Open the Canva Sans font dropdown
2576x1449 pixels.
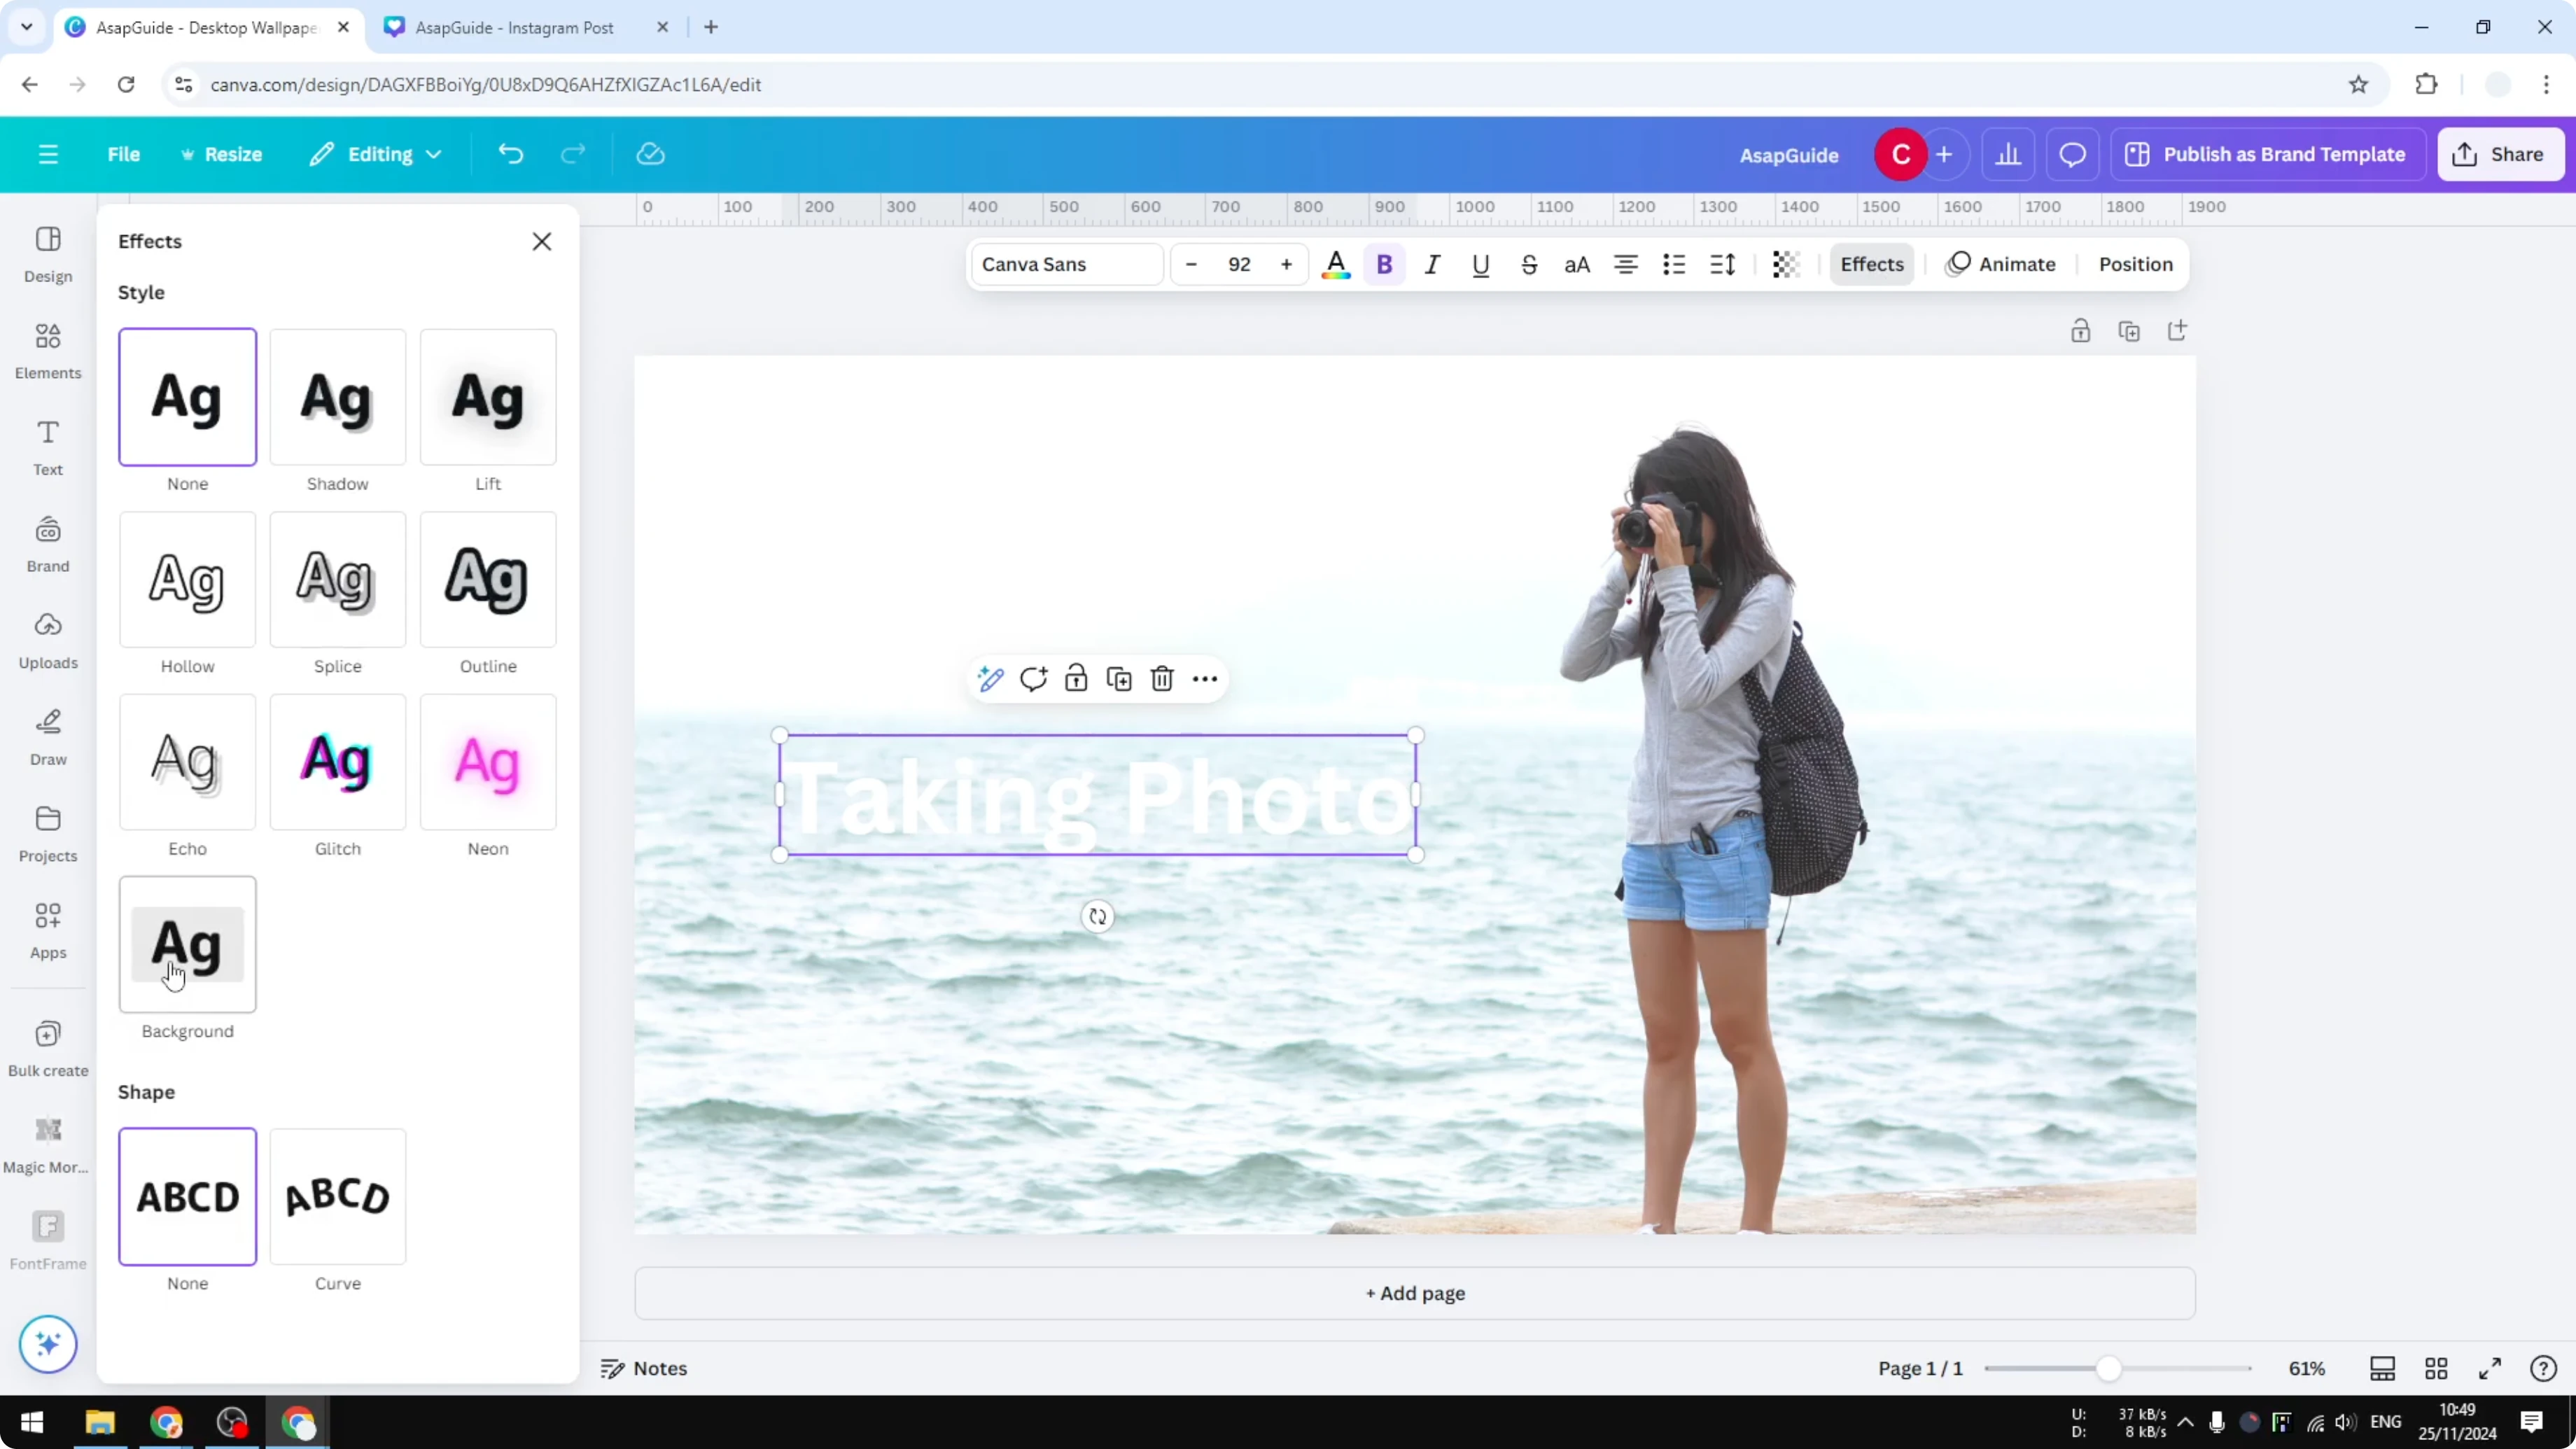tap(1065, 264)
